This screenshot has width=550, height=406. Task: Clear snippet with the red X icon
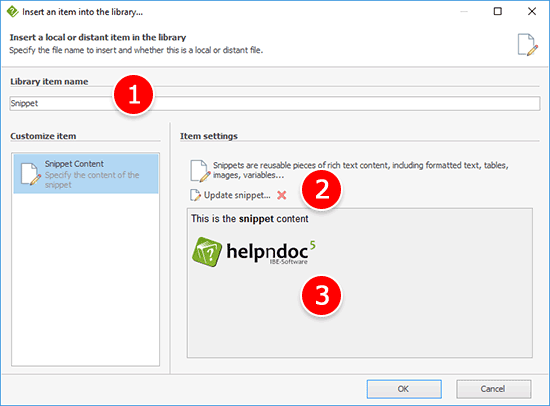tap(282, 195)
